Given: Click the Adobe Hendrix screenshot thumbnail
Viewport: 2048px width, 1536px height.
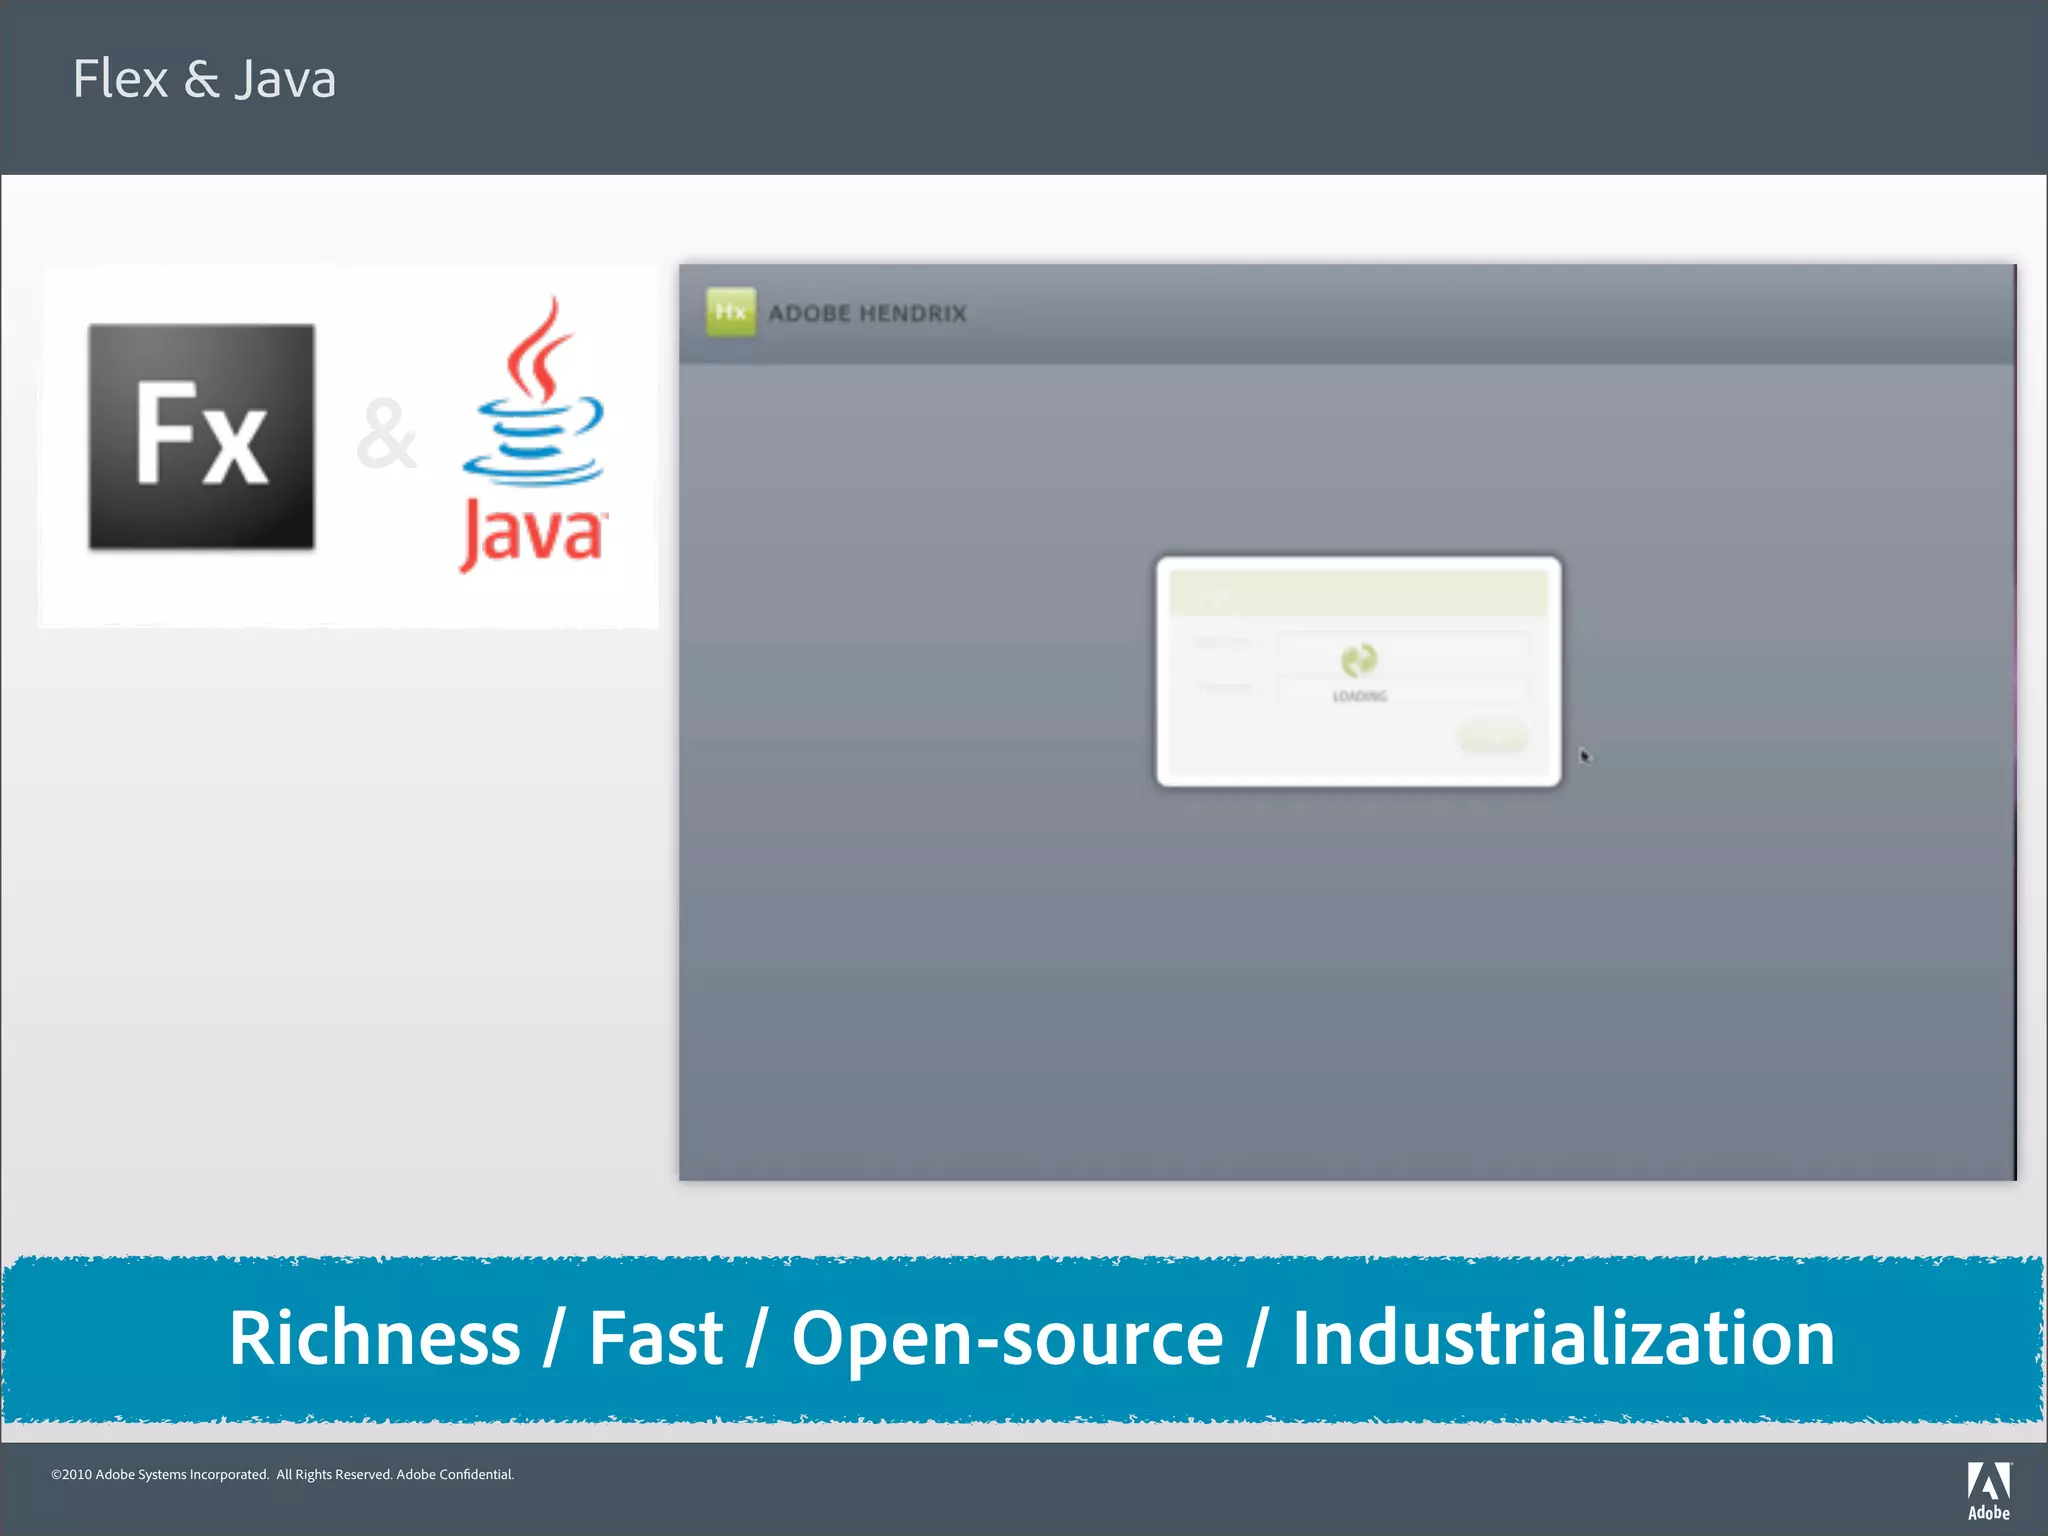Looking at the screenshot, I should 1348,722.
